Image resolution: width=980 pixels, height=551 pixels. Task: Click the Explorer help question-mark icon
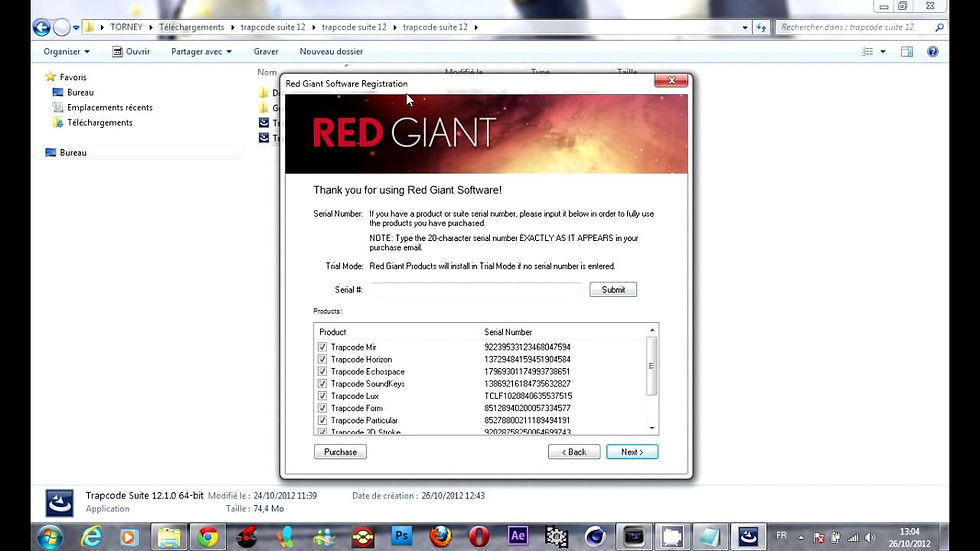click(932, 52)
